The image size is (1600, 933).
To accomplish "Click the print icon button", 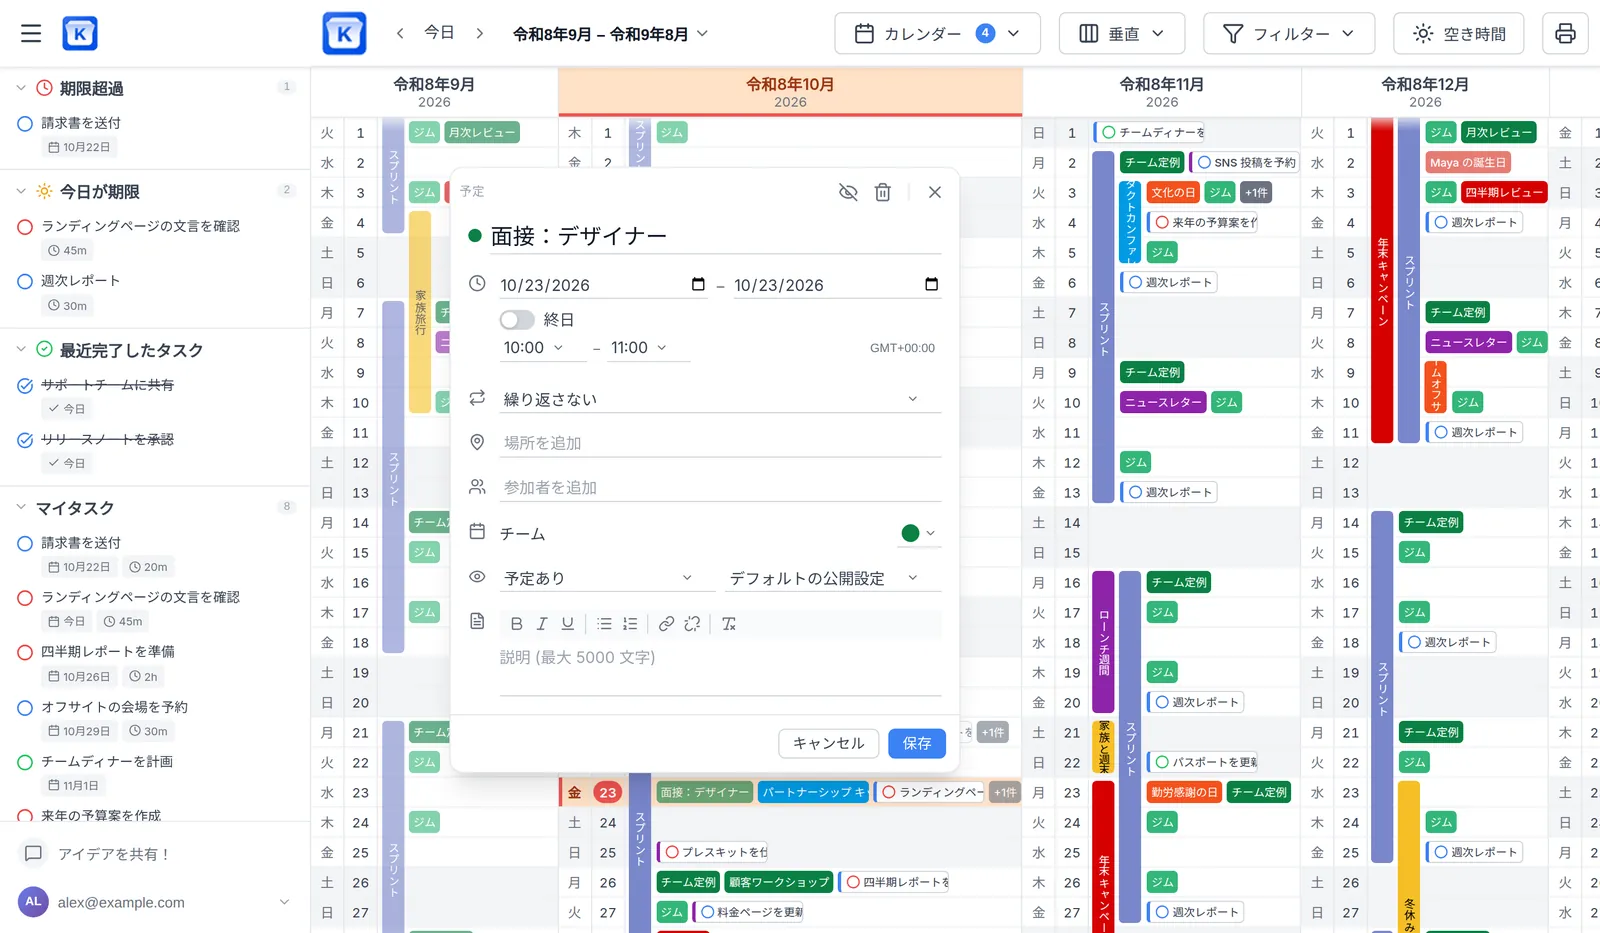I will (1565, 34).
